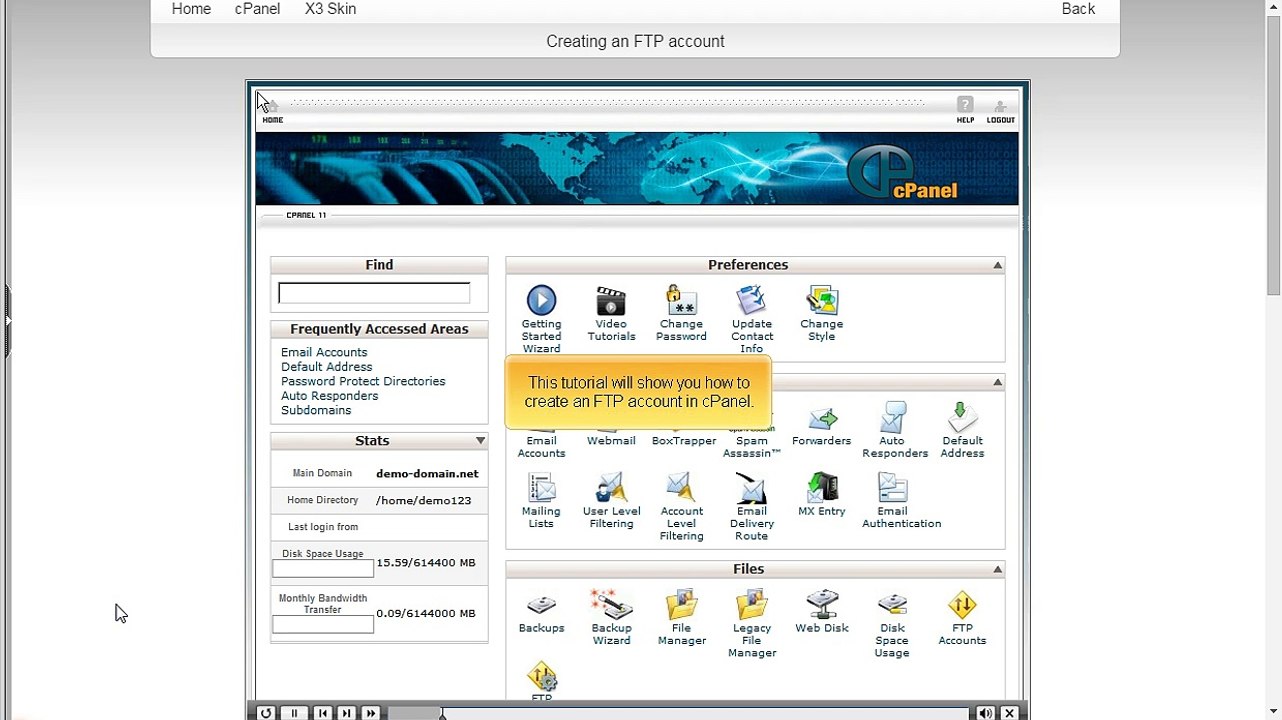The width and height of the screenshot is (1282, 720).
Task: Open the Auto Responders link under Frequently Accessed Areas
Action: [329, 396]
